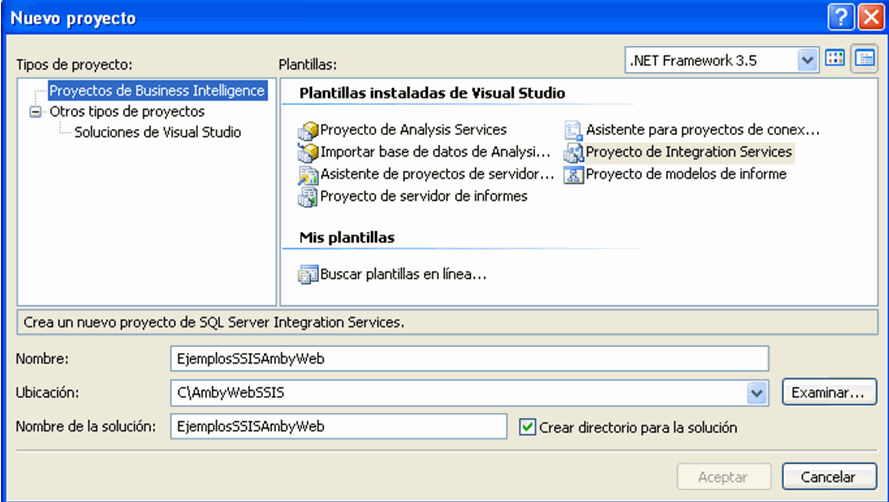The width and height of the screenshot is (889, 502).
Task: Click the Examinar... button
Action: [829, 393]
